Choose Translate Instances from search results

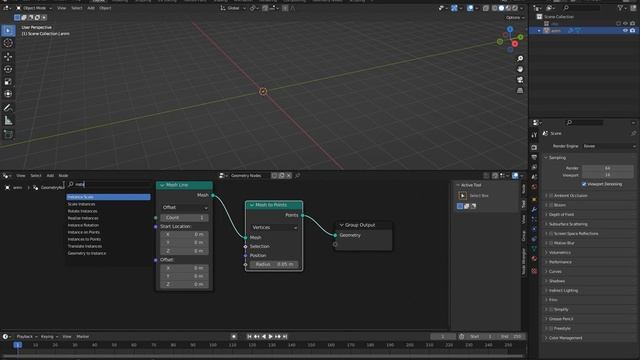point(108,246)
